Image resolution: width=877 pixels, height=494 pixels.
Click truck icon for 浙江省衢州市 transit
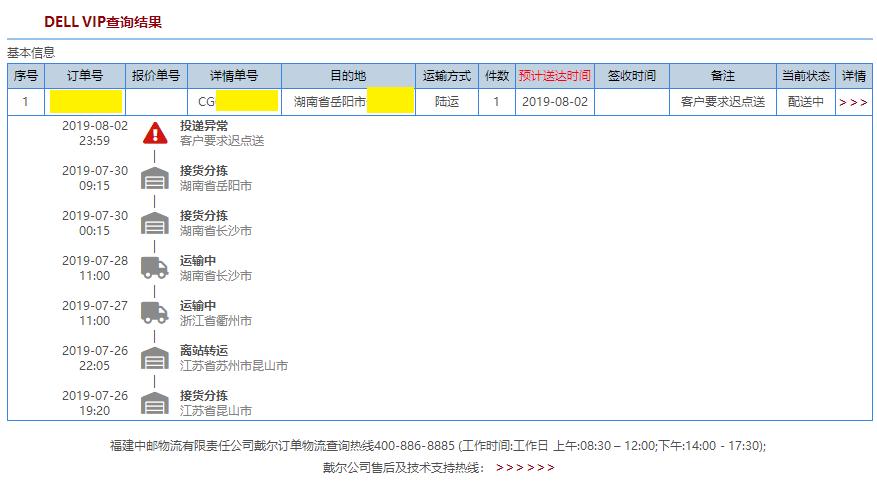155,313
